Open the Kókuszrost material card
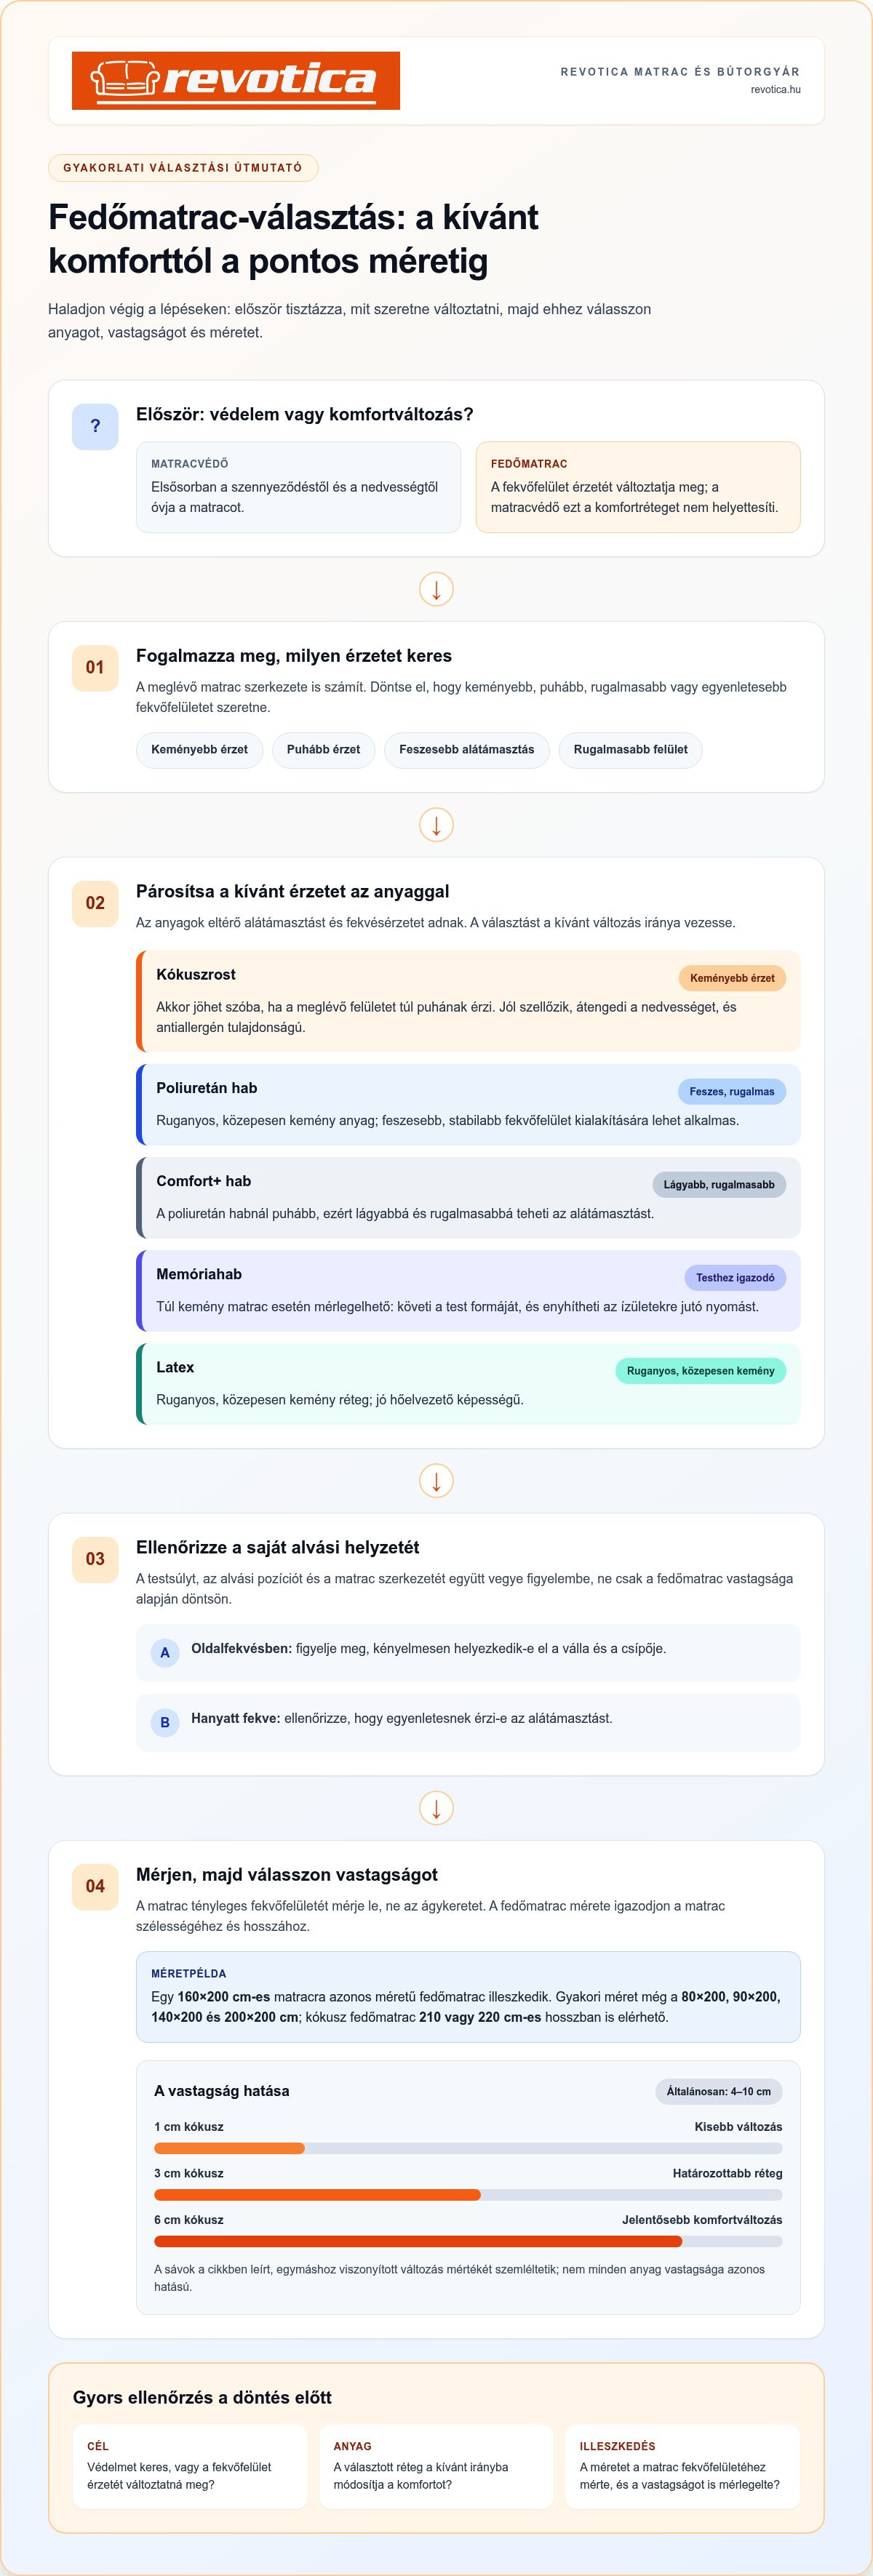Viewport: 873px width, 2576px height. click(x=468, y=1001)
